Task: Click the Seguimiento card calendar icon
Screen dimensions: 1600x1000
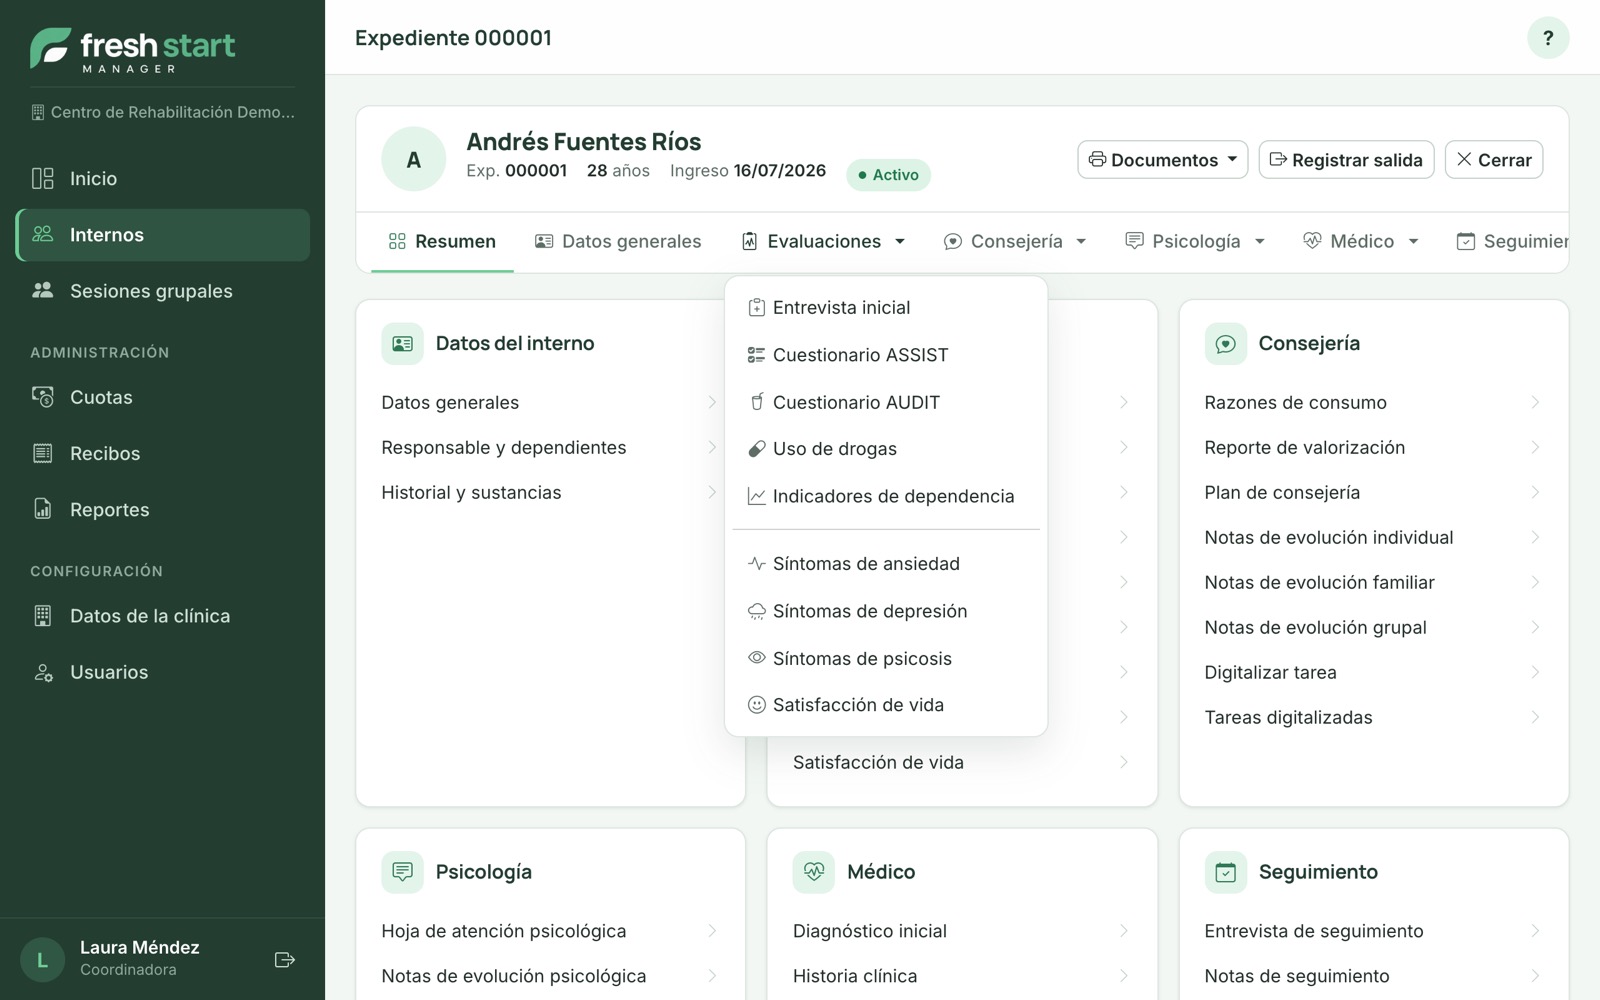Action: pos(1225,872)
